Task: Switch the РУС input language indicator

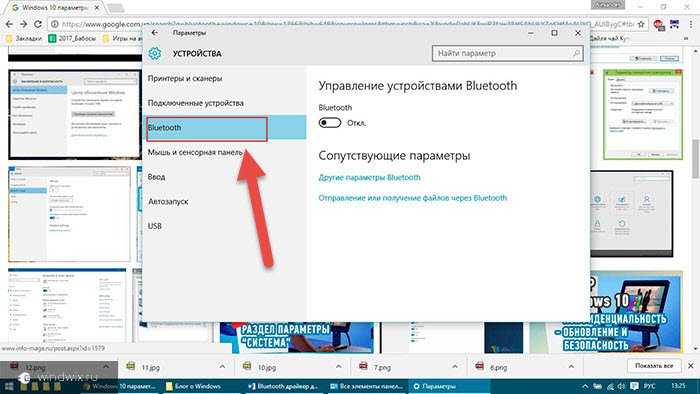Action: click(x=650, y=386)
